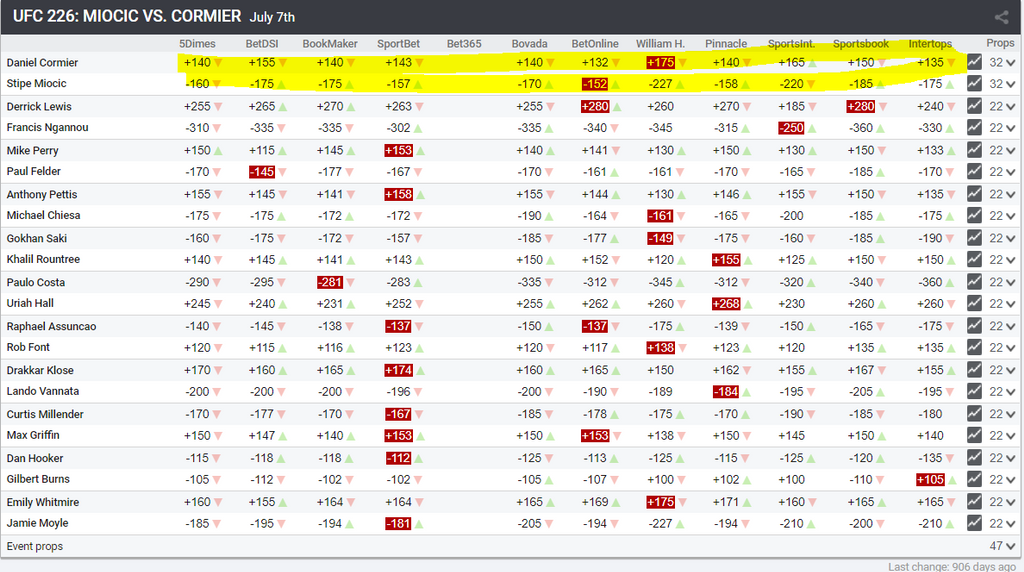Open the UFC 226: Miocic vs. Cormier event title
1024x572 pixels.
(x=127, y=16)
